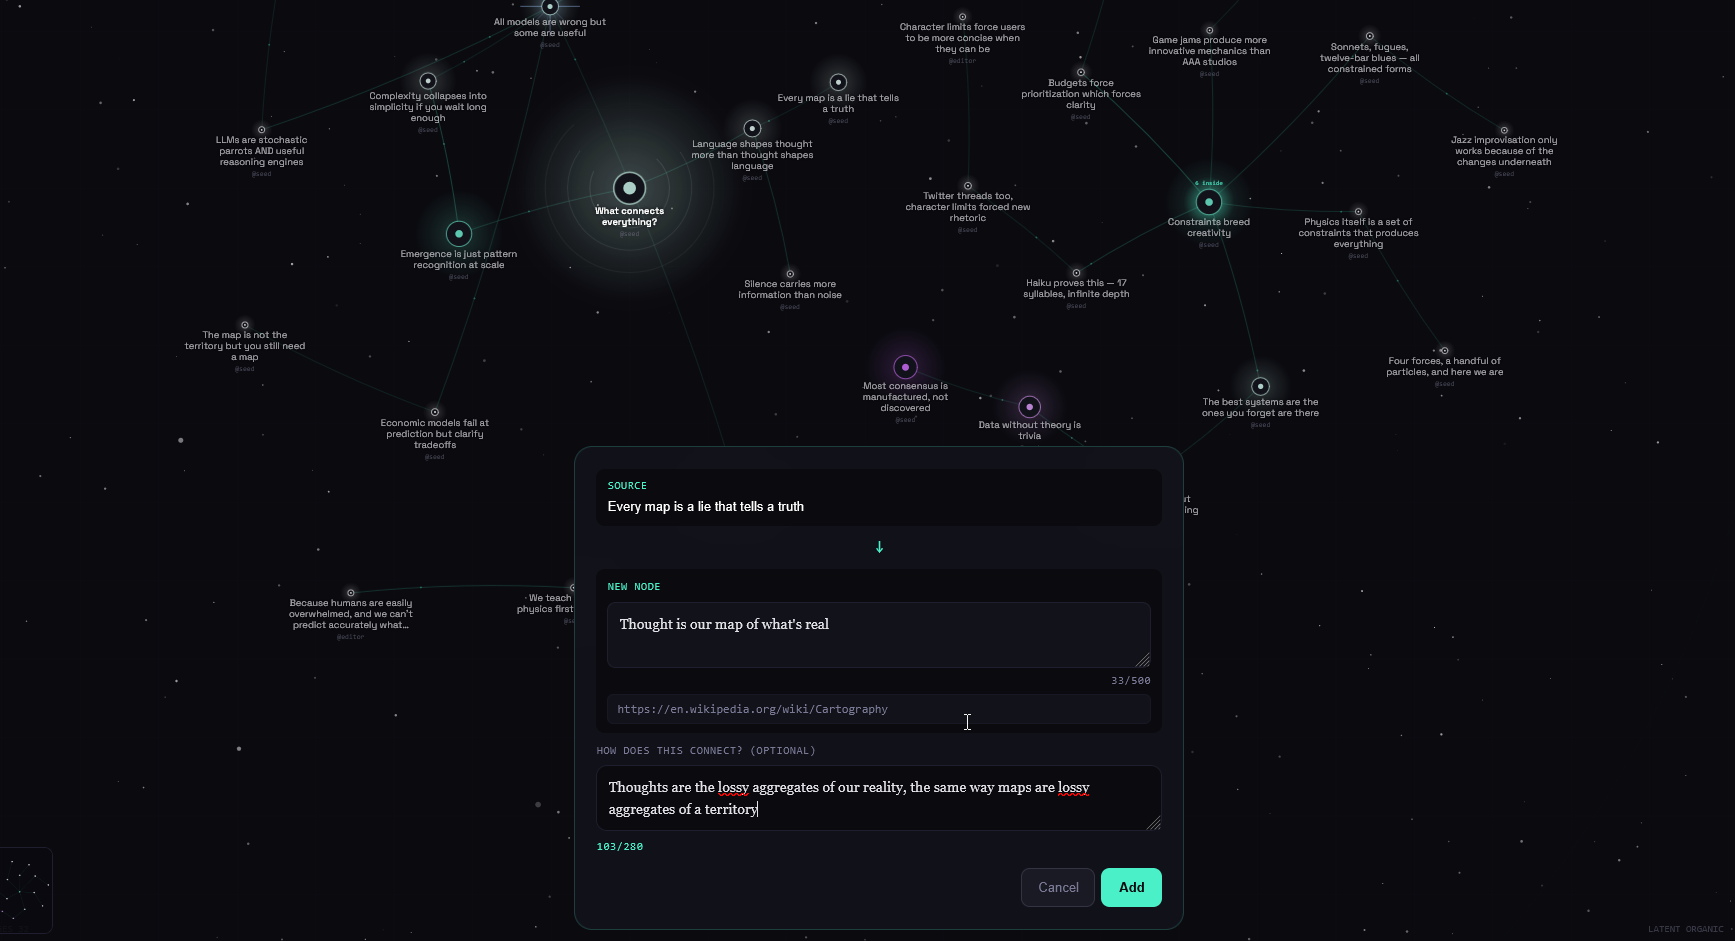Click the '103/280' character counter
Viewport: 1735px width, 941px height.
point(620,847)
